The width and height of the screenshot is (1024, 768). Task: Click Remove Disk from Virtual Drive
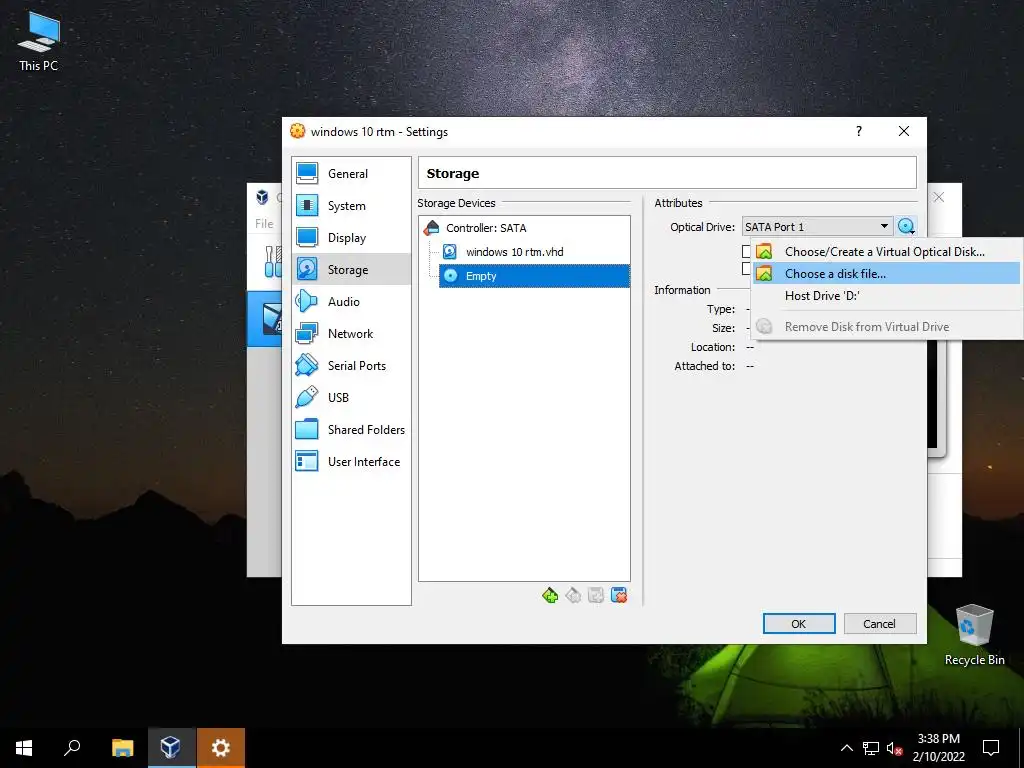point(886,327)
